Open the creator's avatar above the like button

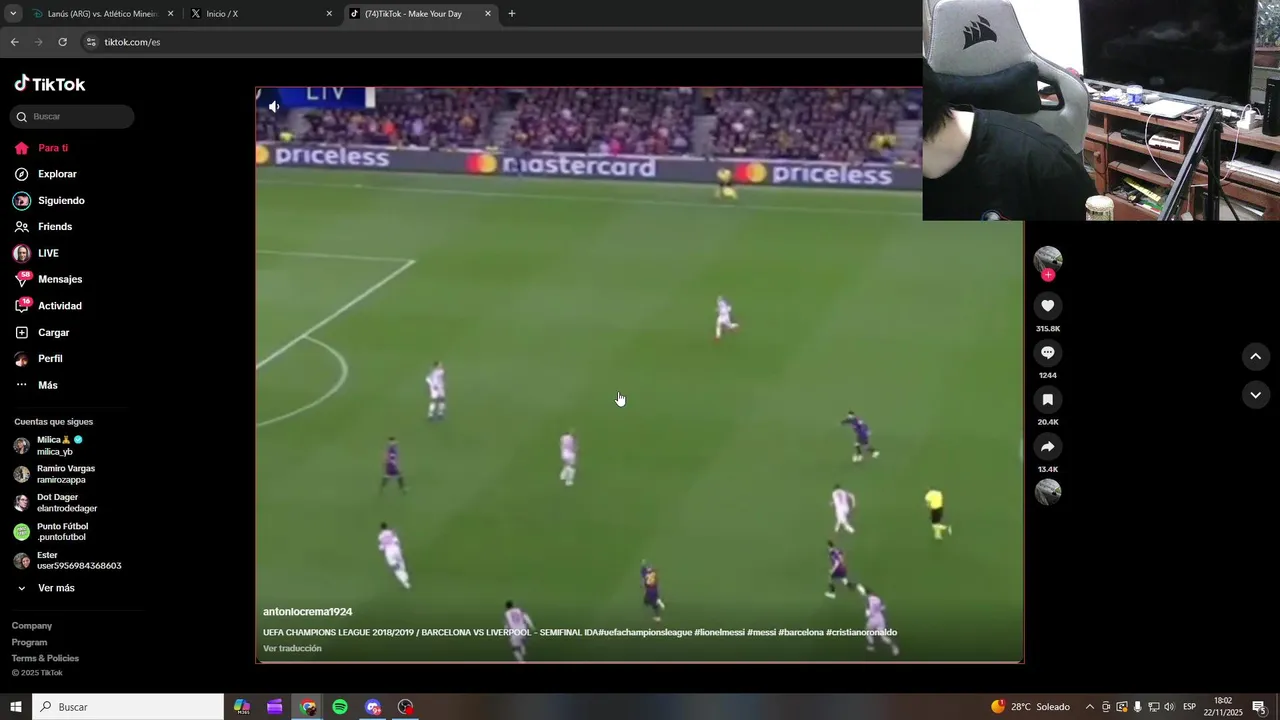[x=1048, y=259]
